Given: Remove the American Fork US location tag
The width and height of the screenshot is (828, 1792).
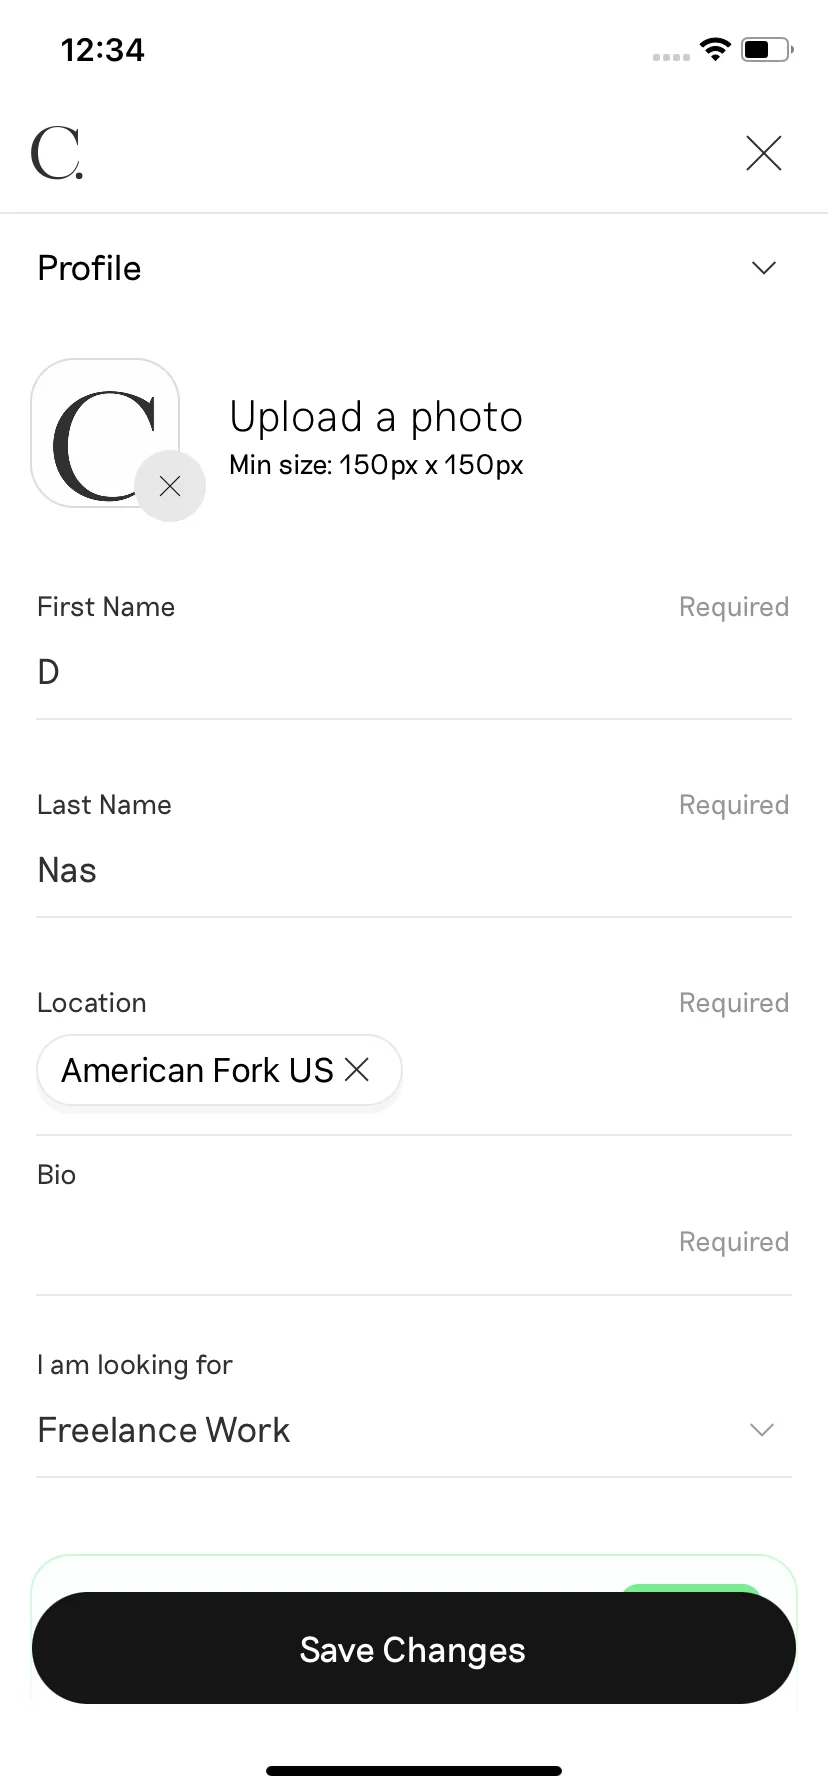Looking at the screenshot, I should [x=357, y=1070].
